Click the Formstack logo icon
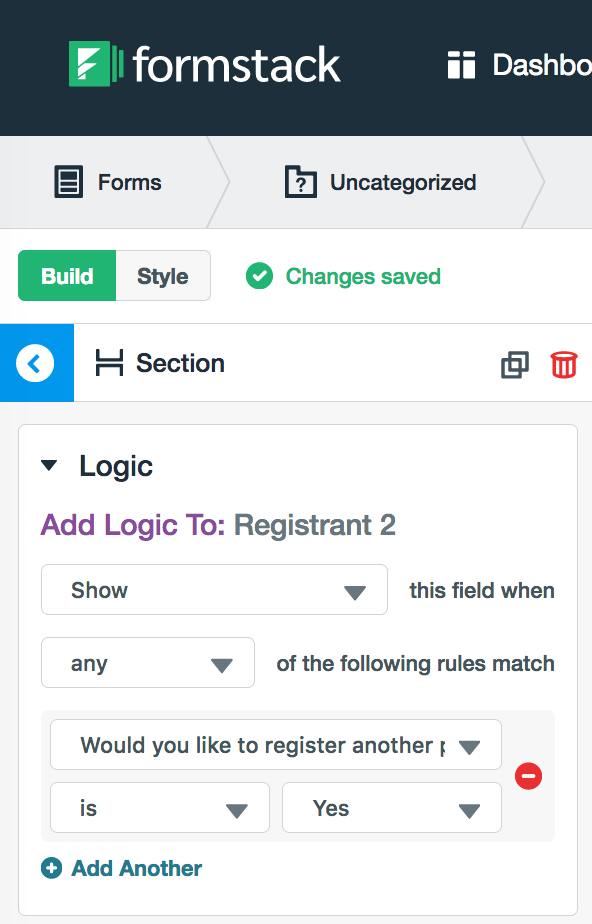 [x=96, y=64]
